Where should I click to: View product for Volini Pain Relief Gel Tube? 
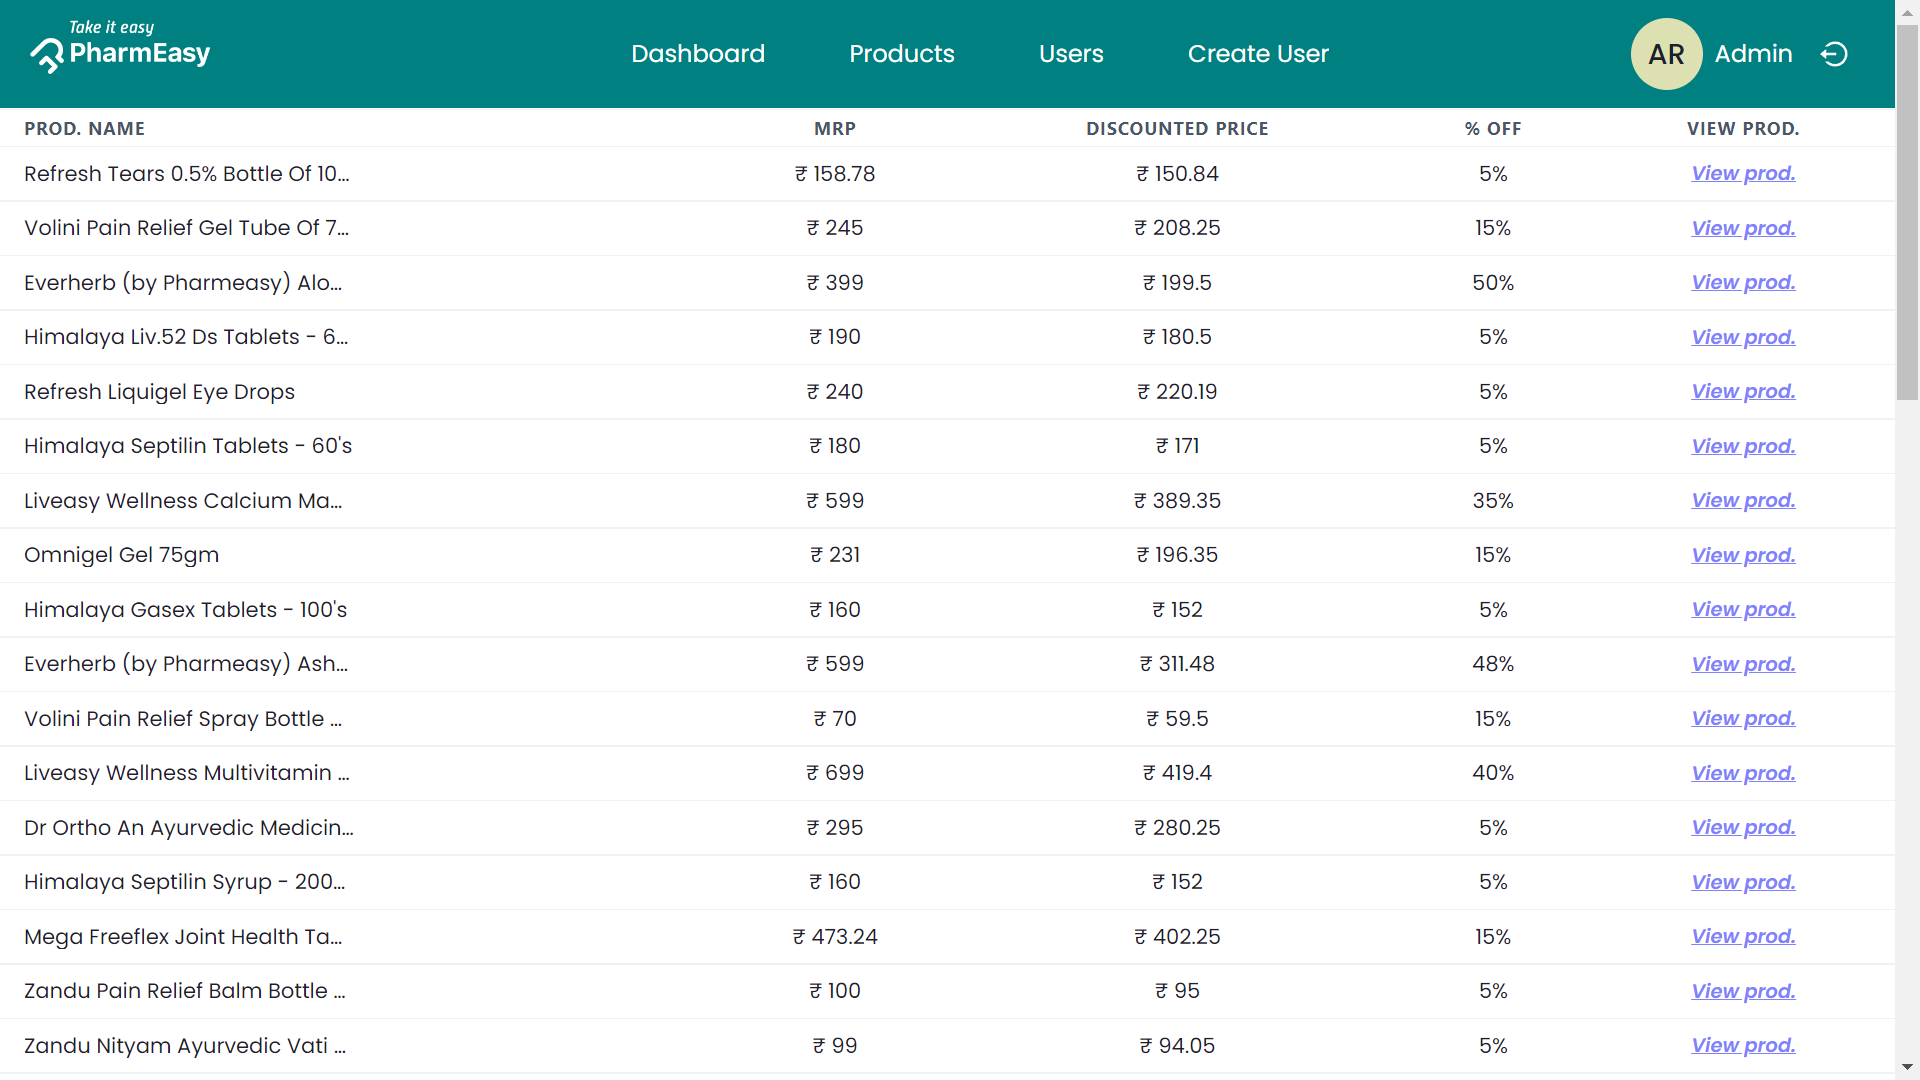coord(1742,228)
